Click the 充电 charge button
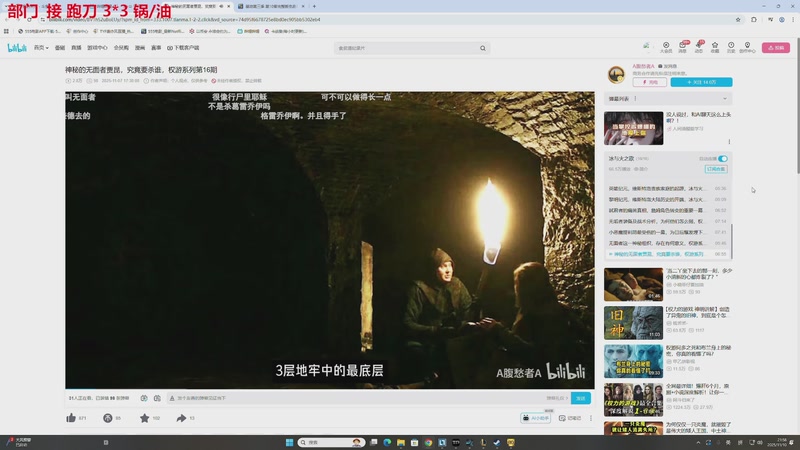Image resolution: width=800 pixels, height=450 pixels. click(649, 82)
